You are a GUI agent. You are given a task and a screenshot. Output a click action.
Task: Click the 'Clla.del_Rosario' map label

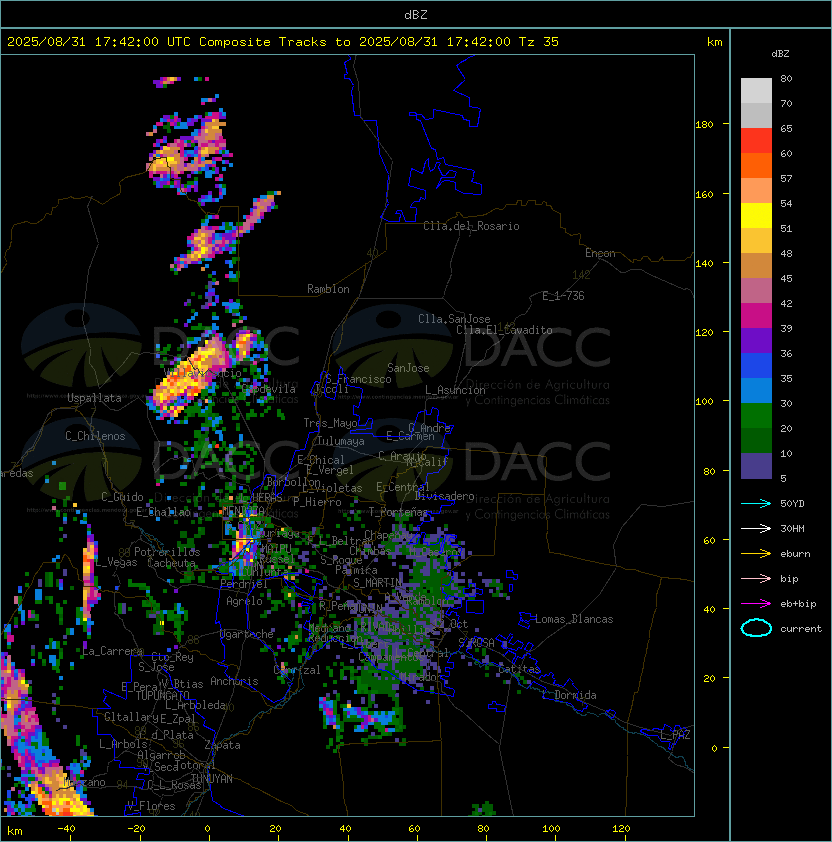471,226
